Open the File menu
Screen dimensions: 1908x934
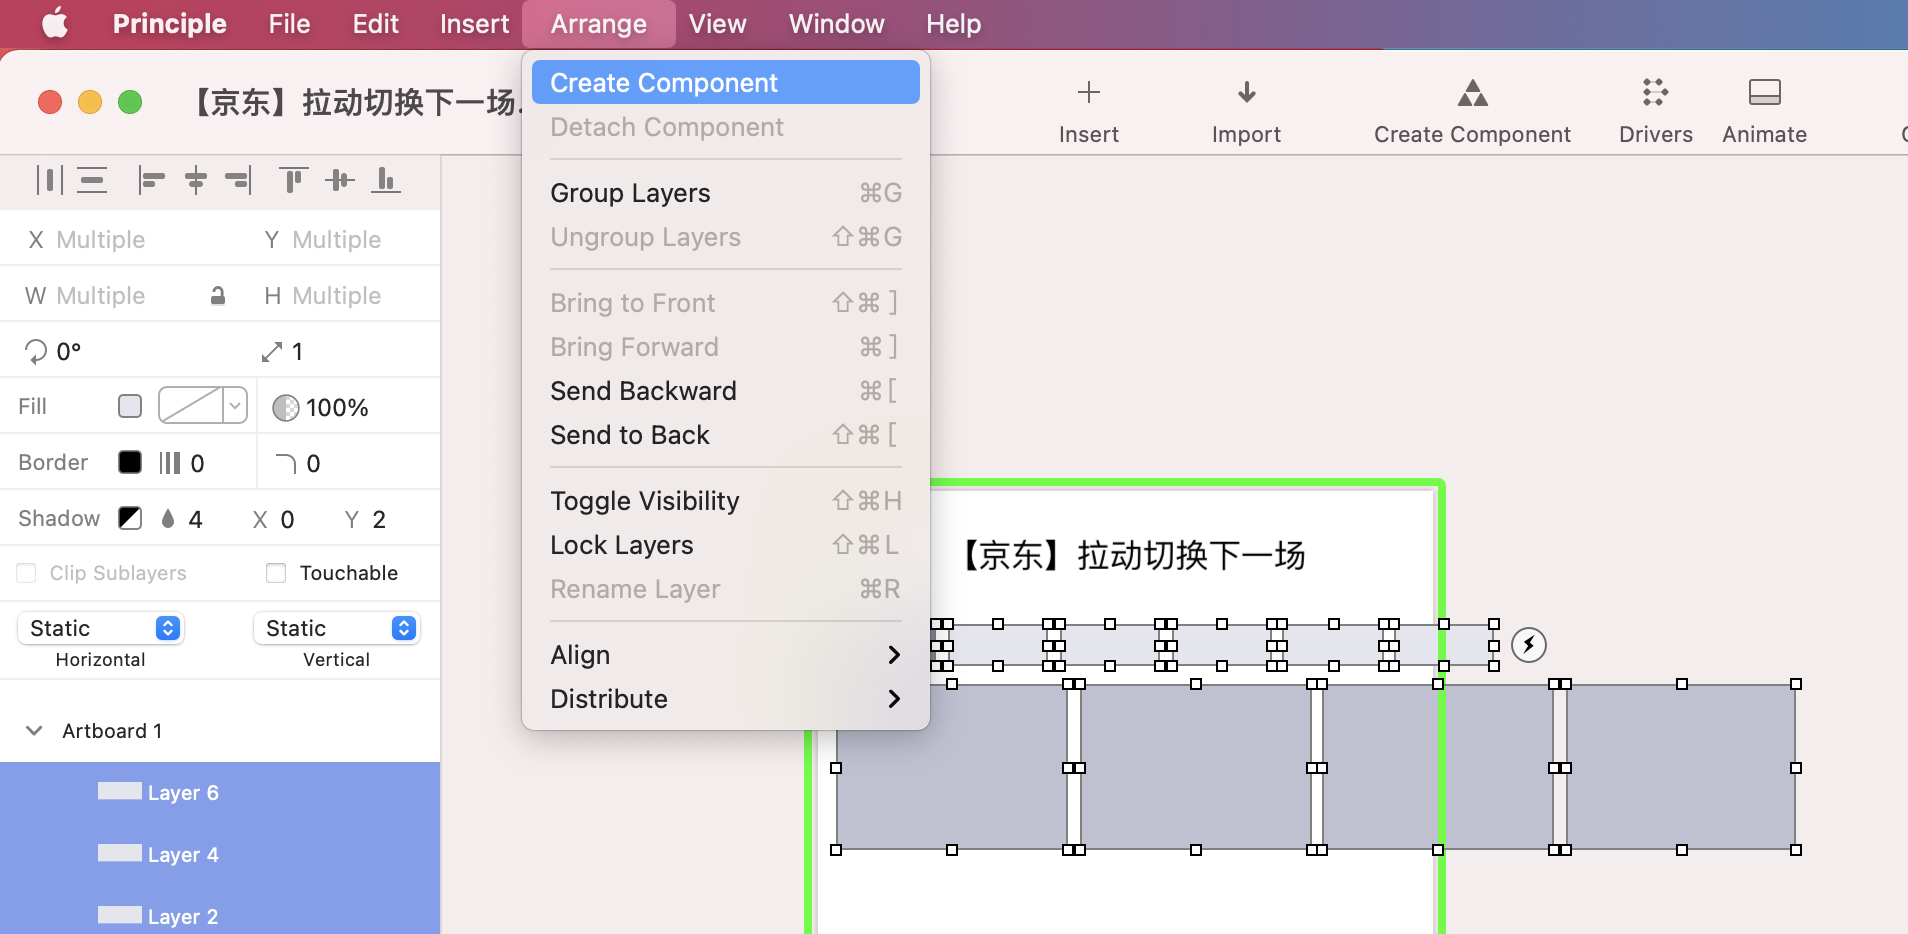(289, 24)
